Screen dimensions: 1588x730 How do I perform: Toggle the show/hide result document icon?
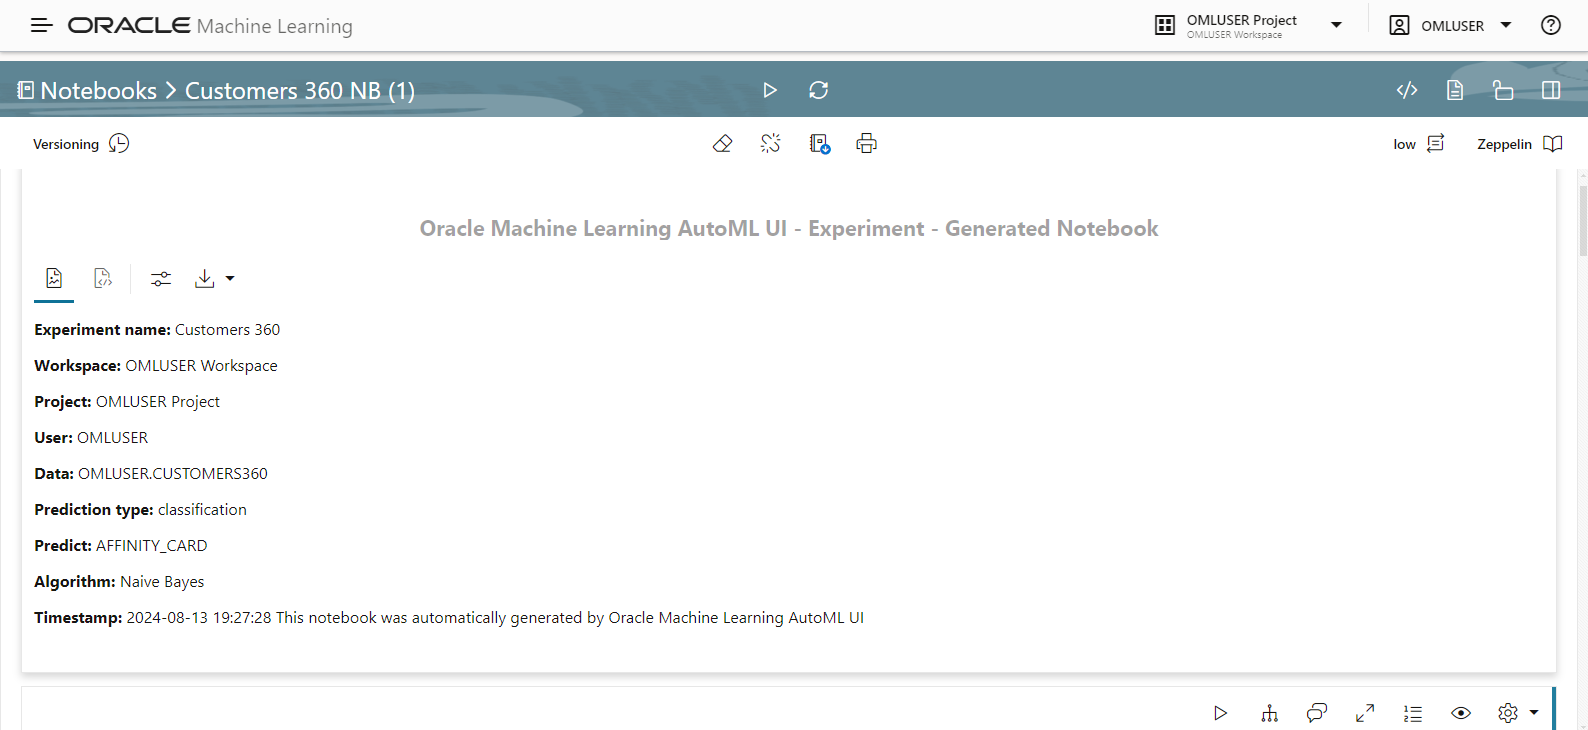tap(1455, 90)
